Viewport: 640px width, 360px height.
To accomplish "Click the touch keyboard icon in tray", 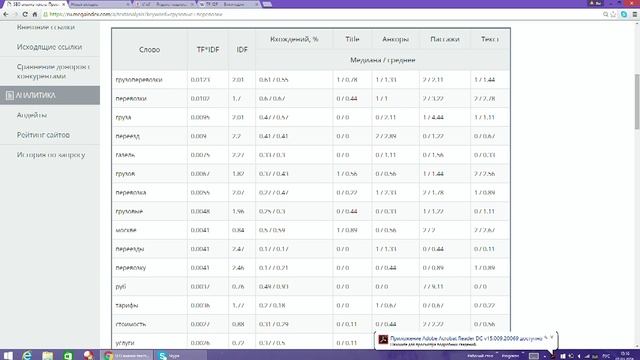I will (534, 356).
